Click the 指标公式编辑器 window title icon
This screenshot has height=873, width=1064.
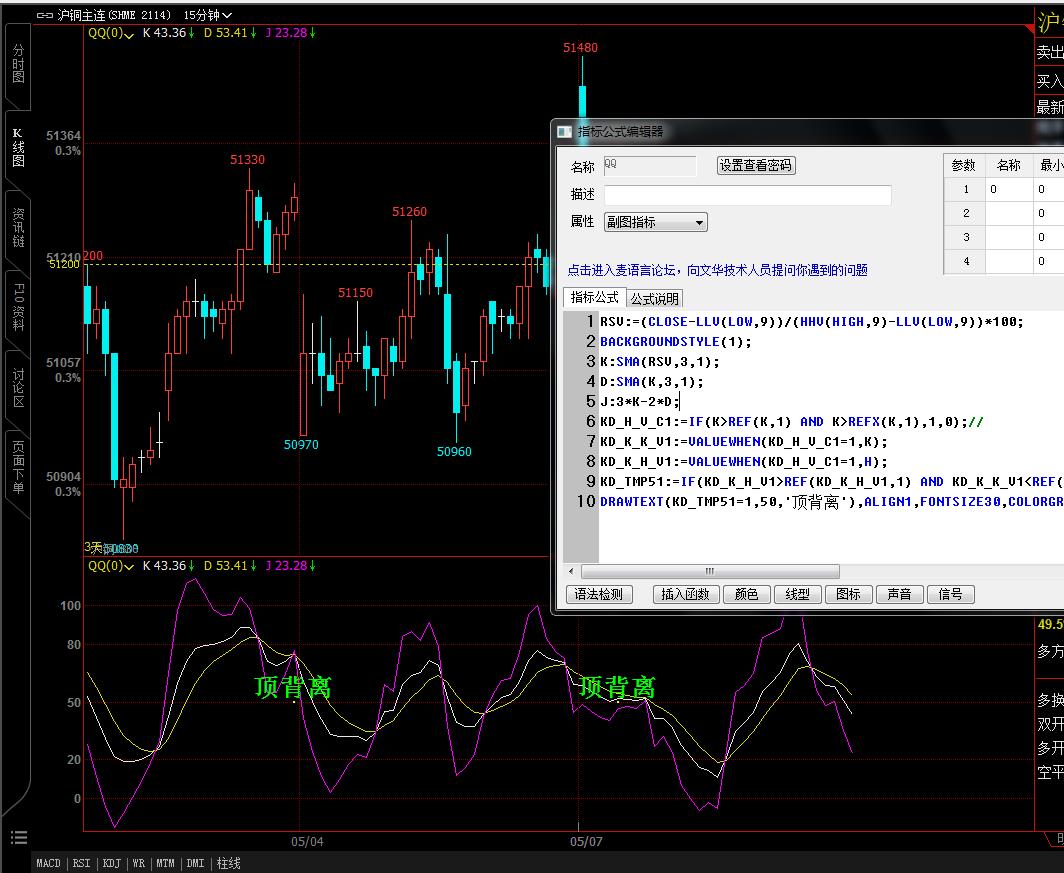pos(565,132)
